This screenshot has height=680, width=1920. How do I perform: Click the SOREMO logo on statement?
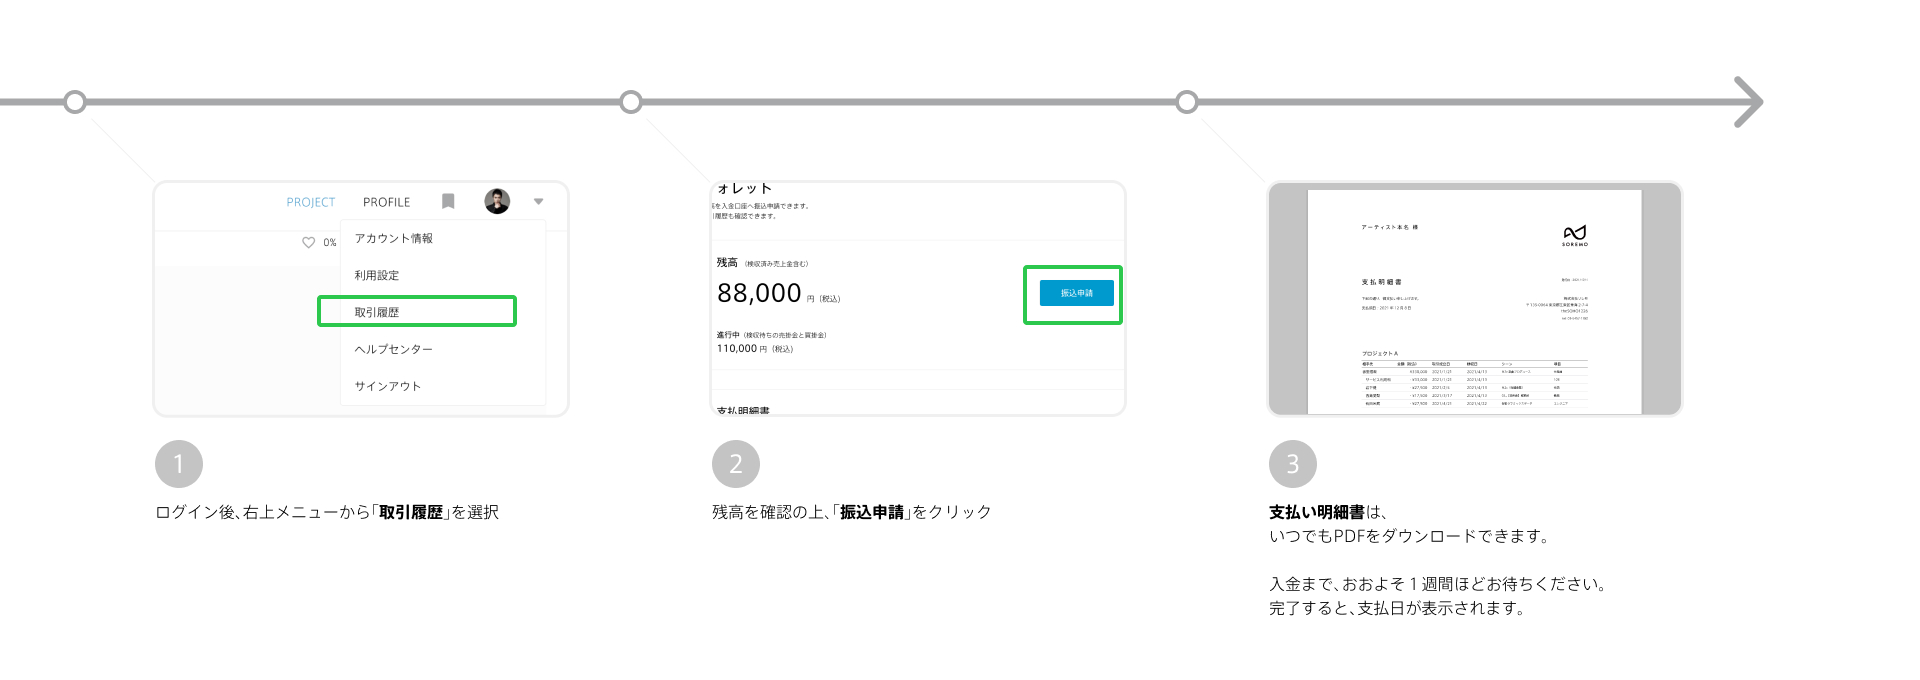pos(1575,235)
